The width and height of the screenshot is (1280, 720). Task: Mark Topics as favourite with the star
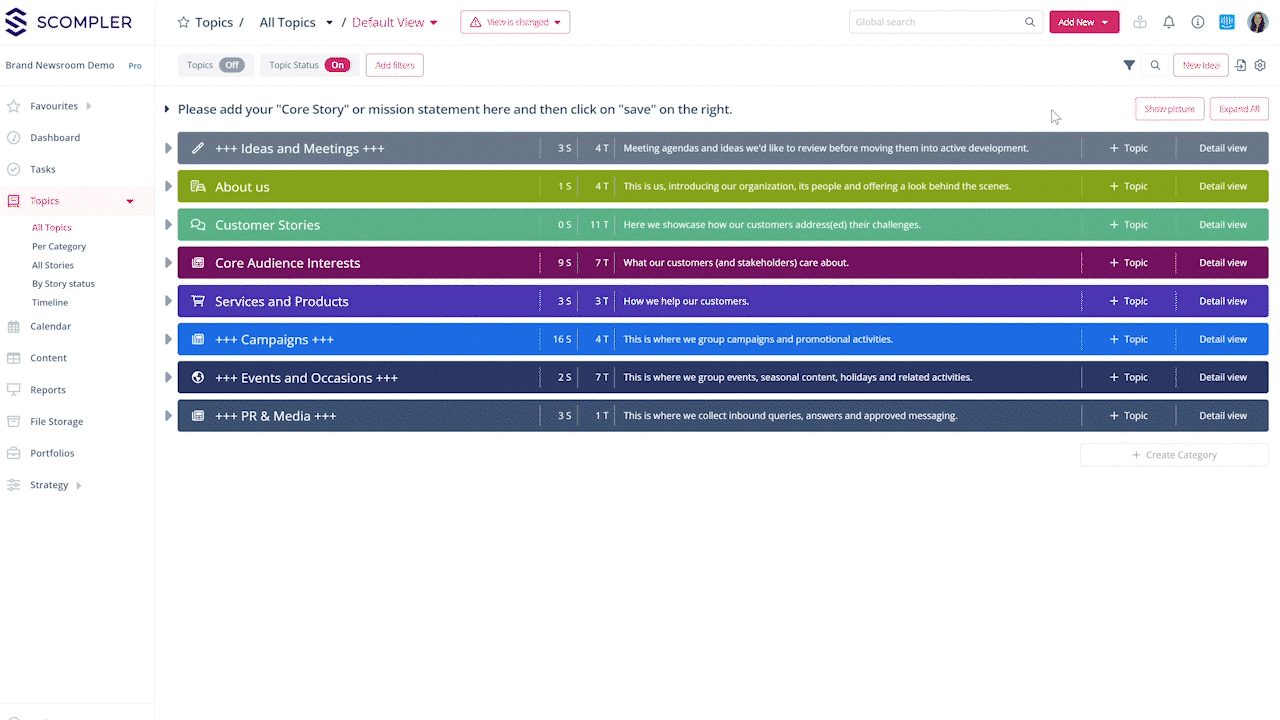click(182, 21)
